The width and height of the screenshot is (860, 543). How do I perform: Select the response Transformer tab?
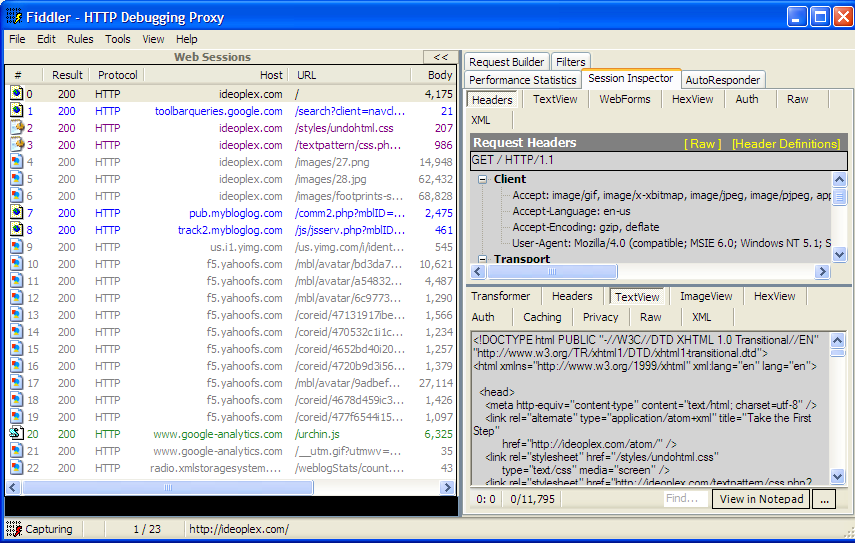pyautogui.click(x=500, y=296)
